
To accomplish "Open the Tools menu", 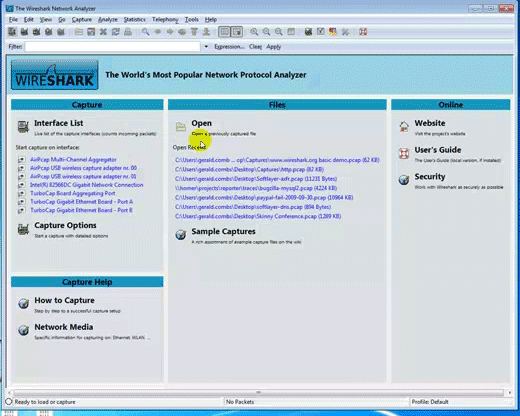I will point(192,19).
